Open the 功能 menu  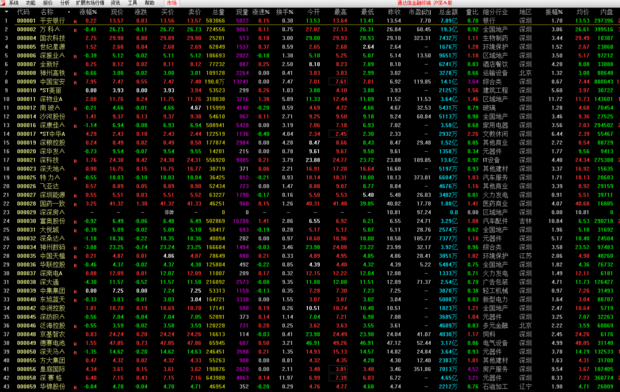[x=30, y=3]
